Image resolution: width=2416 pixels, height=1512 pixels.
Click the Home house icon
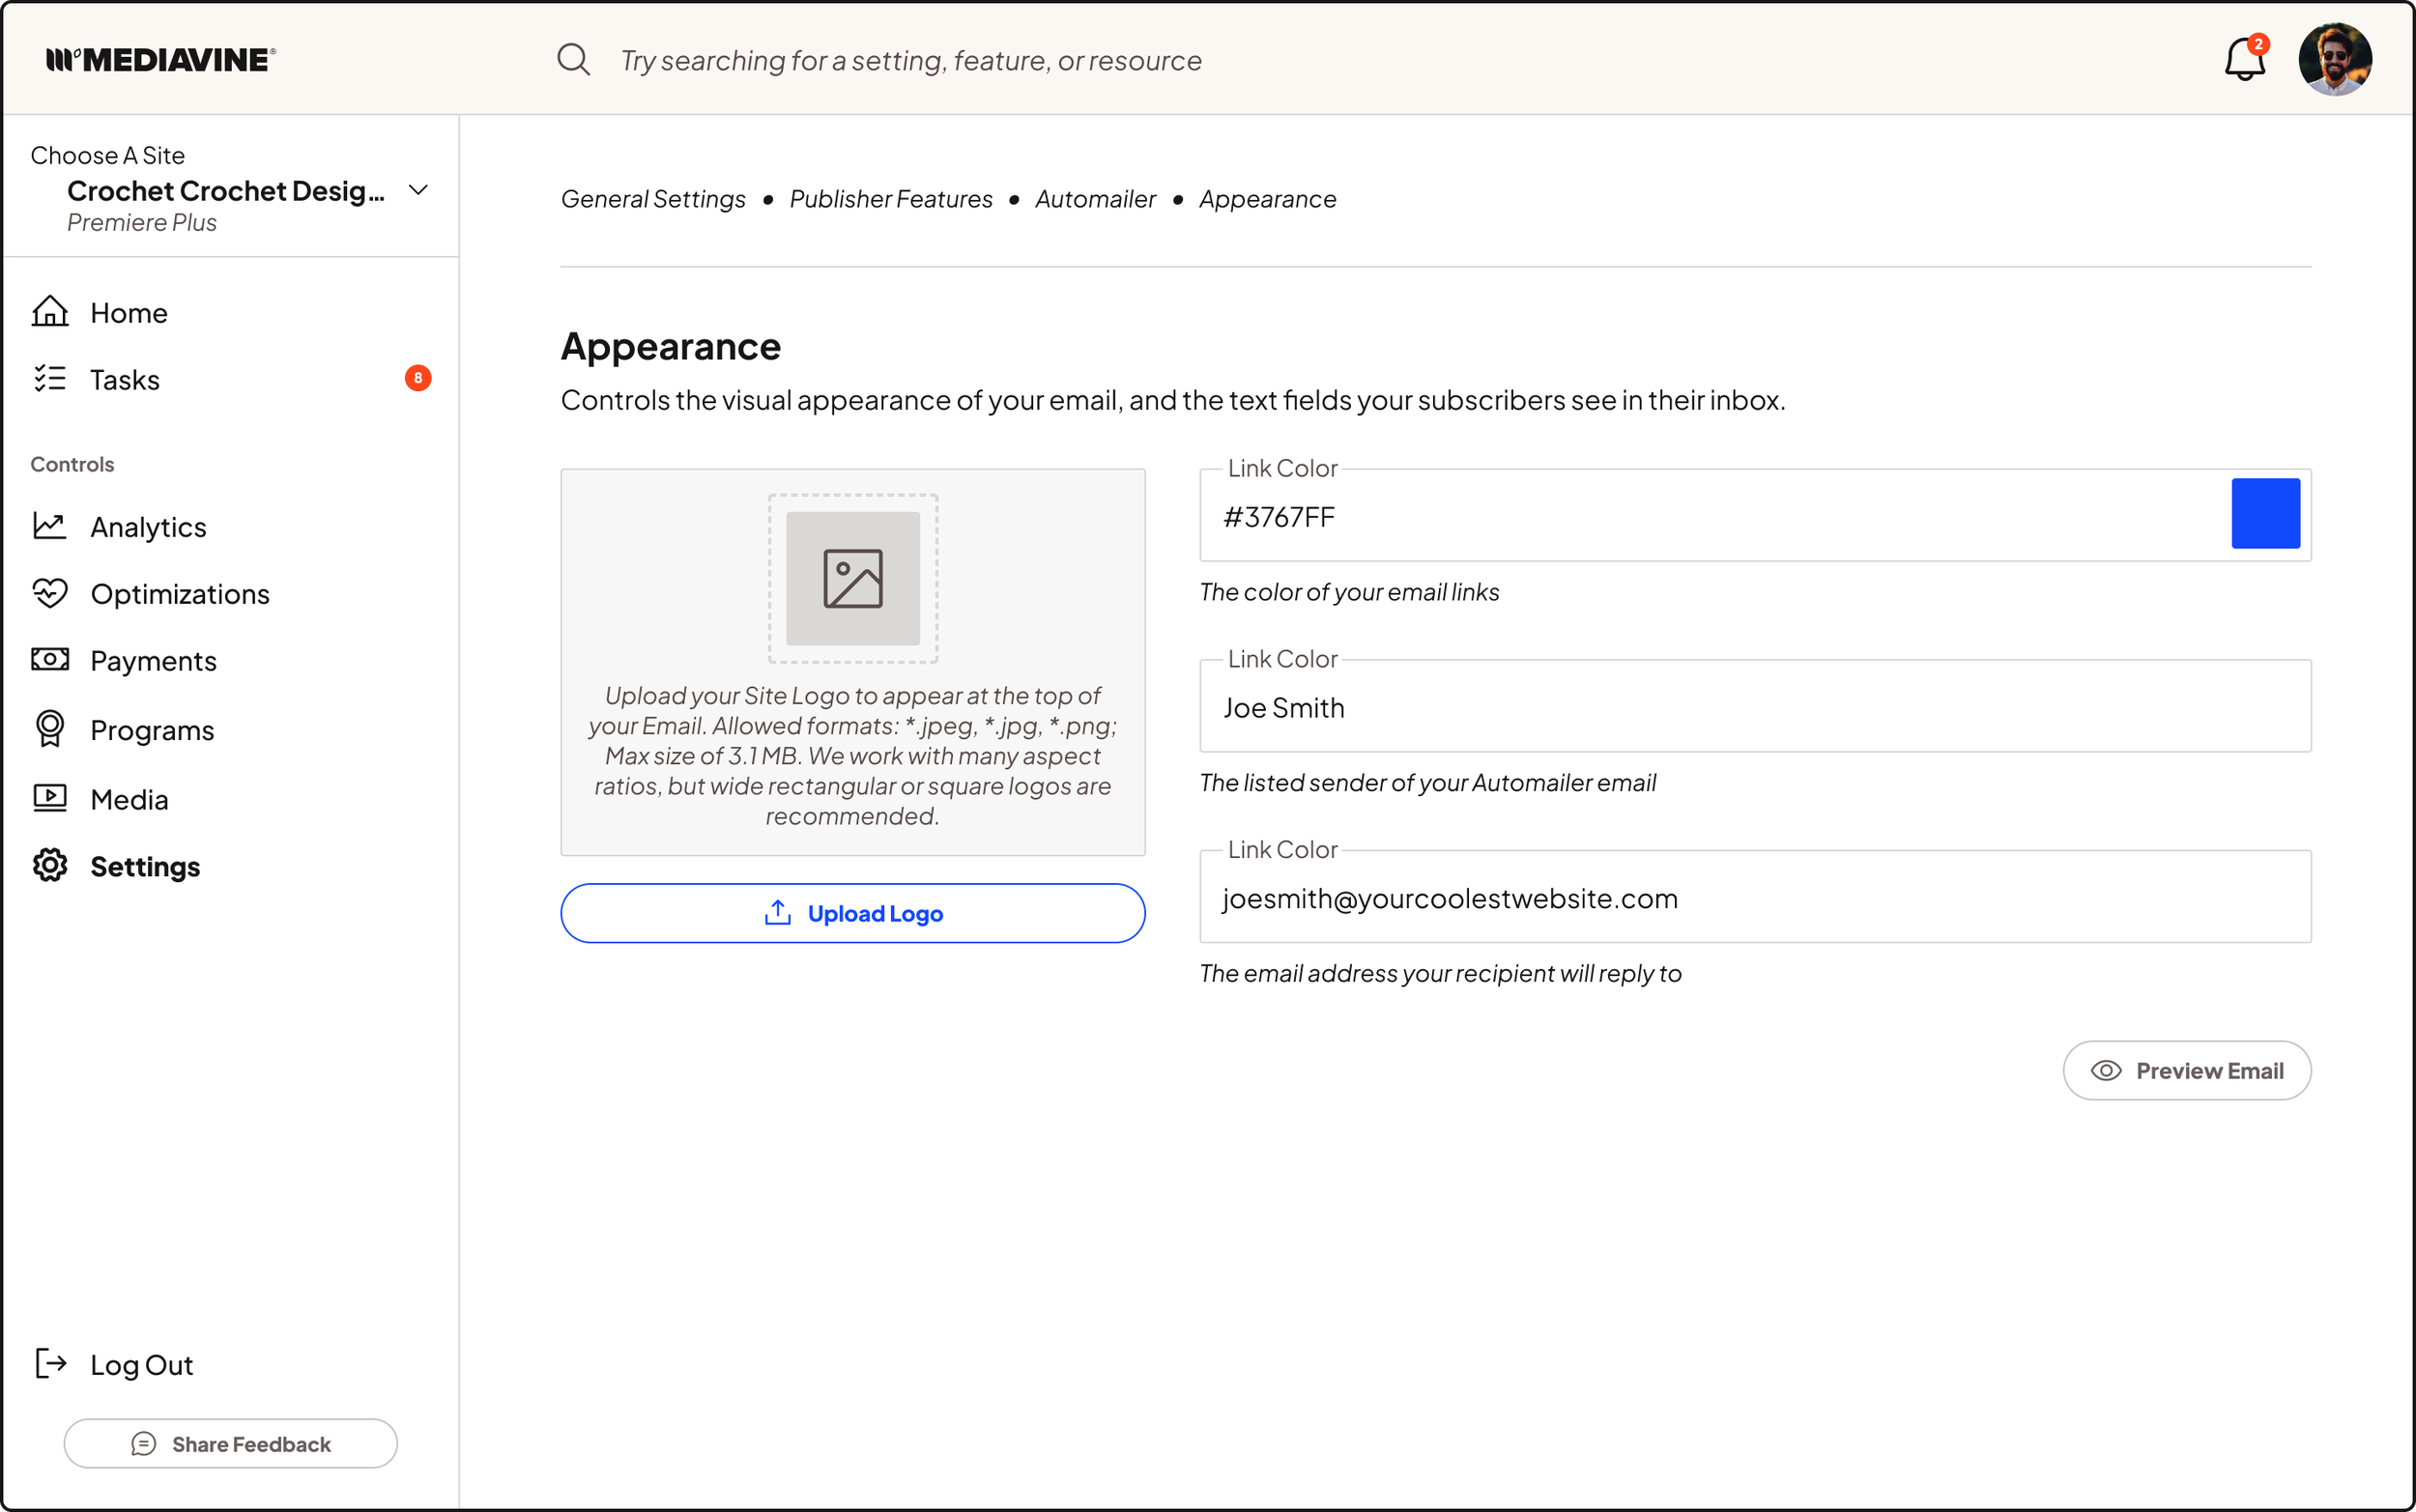pos(50,312)
